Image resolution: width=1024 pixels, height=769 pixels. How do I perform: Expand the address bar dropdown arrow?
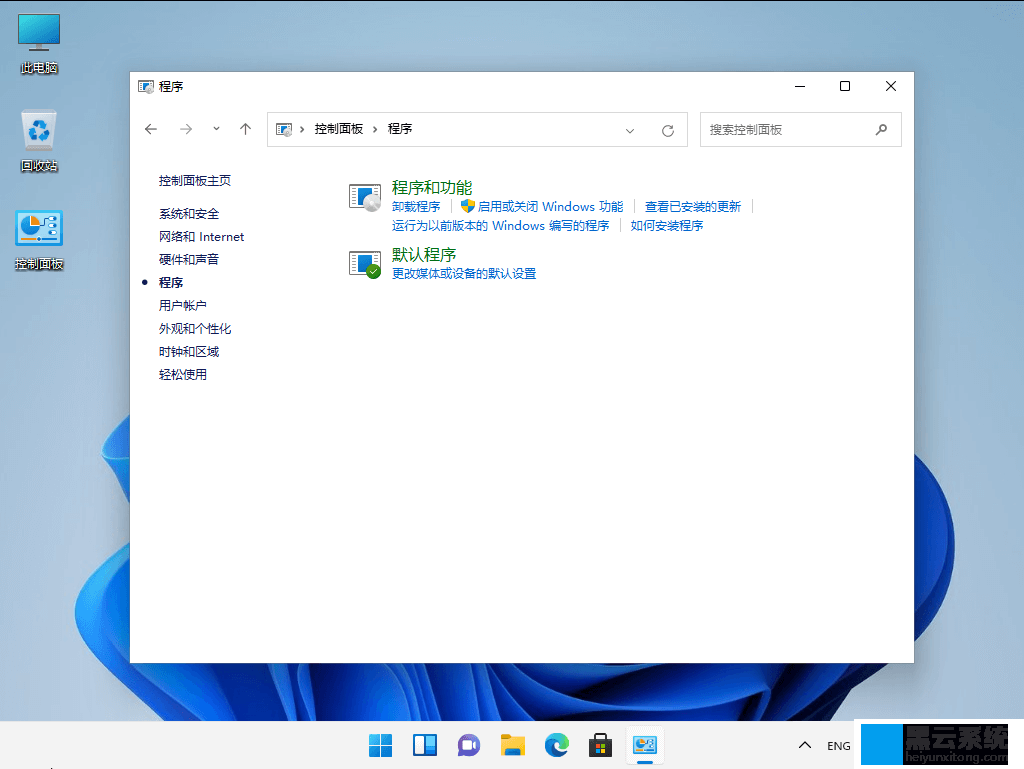(630, 129)
